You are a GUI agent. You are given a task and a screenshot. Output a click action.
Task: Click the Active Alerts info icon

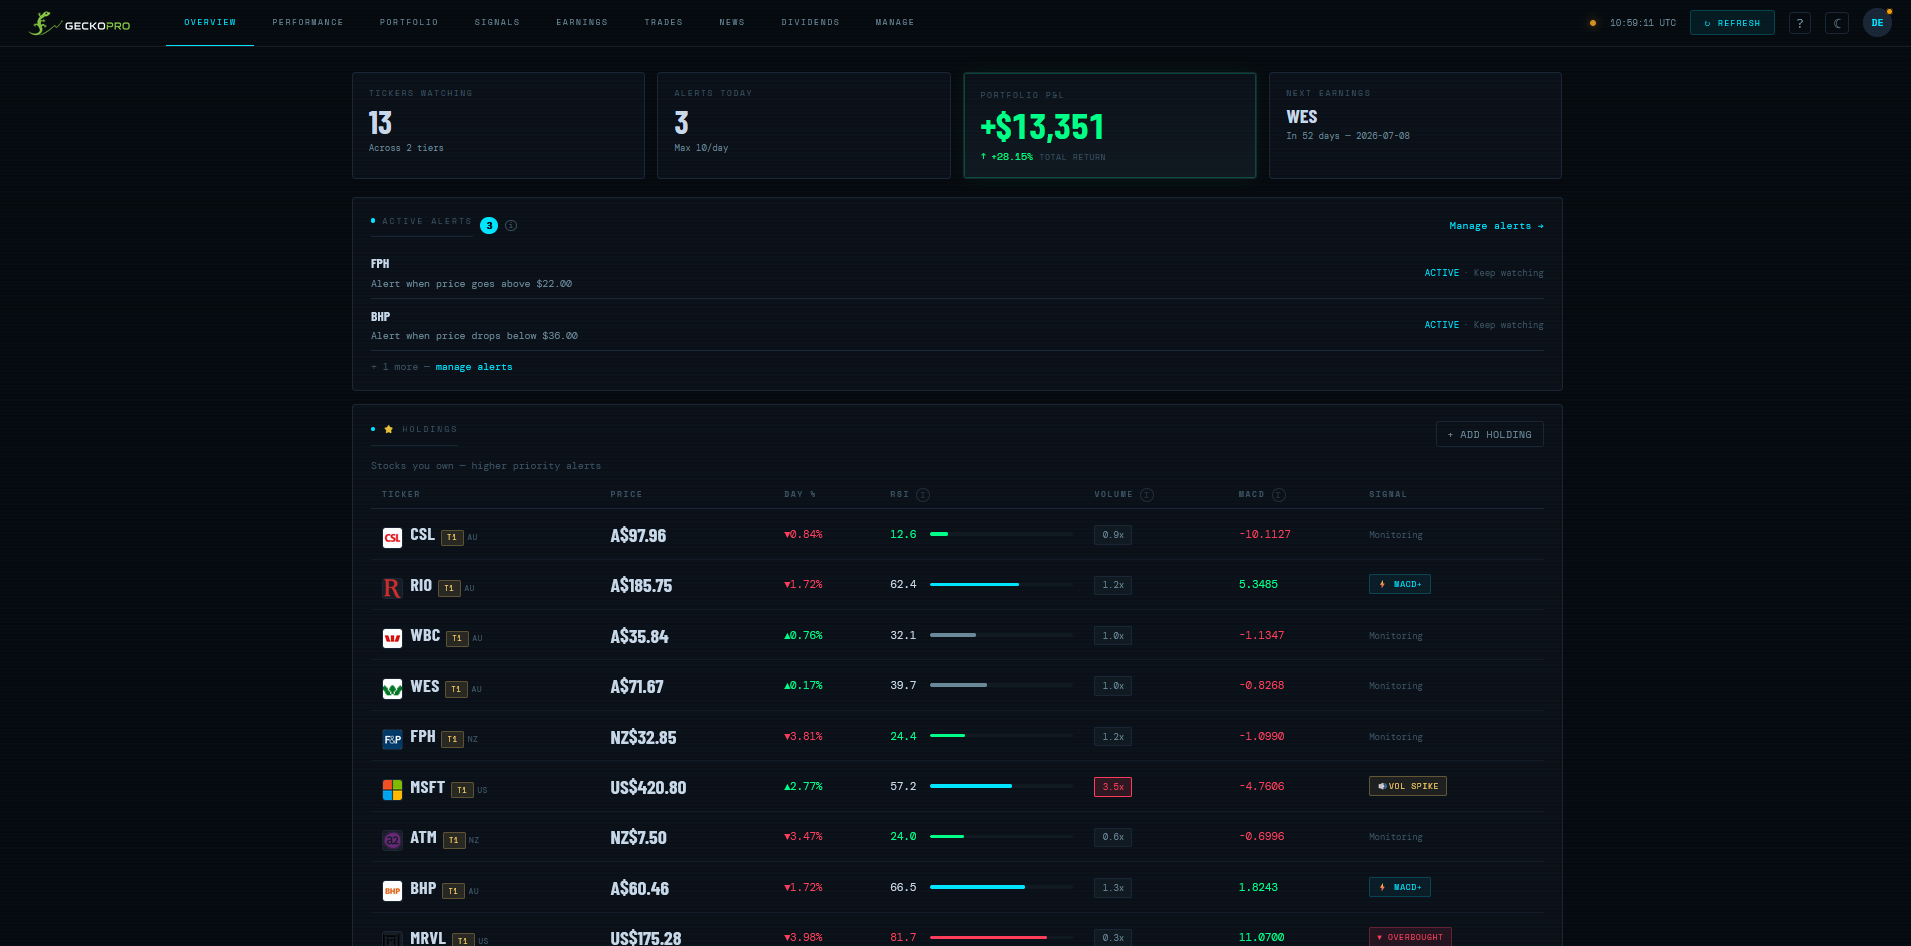(x=511, y=225)
